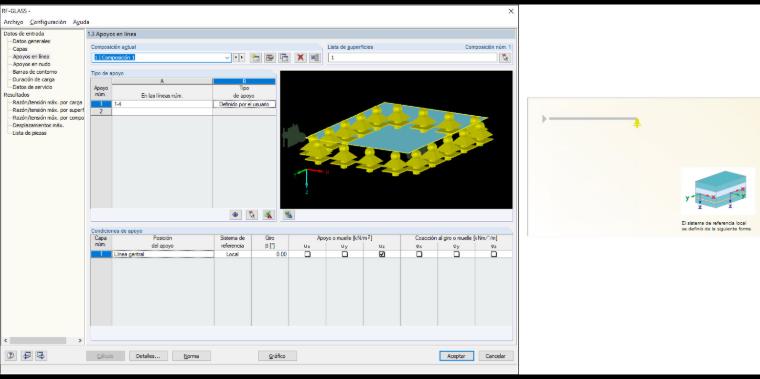Viewport: 760px width, 379px height.
Task: Enable the Uy support checkbox
Action: coord(345,254)
